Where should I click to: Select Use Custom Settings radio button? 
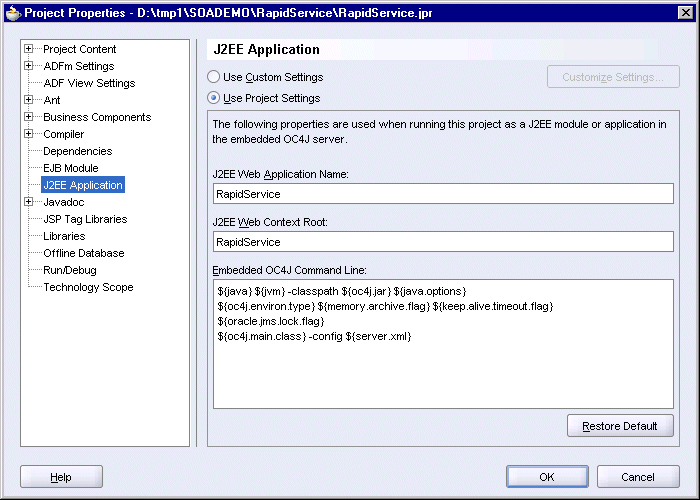tap(213, 77)
